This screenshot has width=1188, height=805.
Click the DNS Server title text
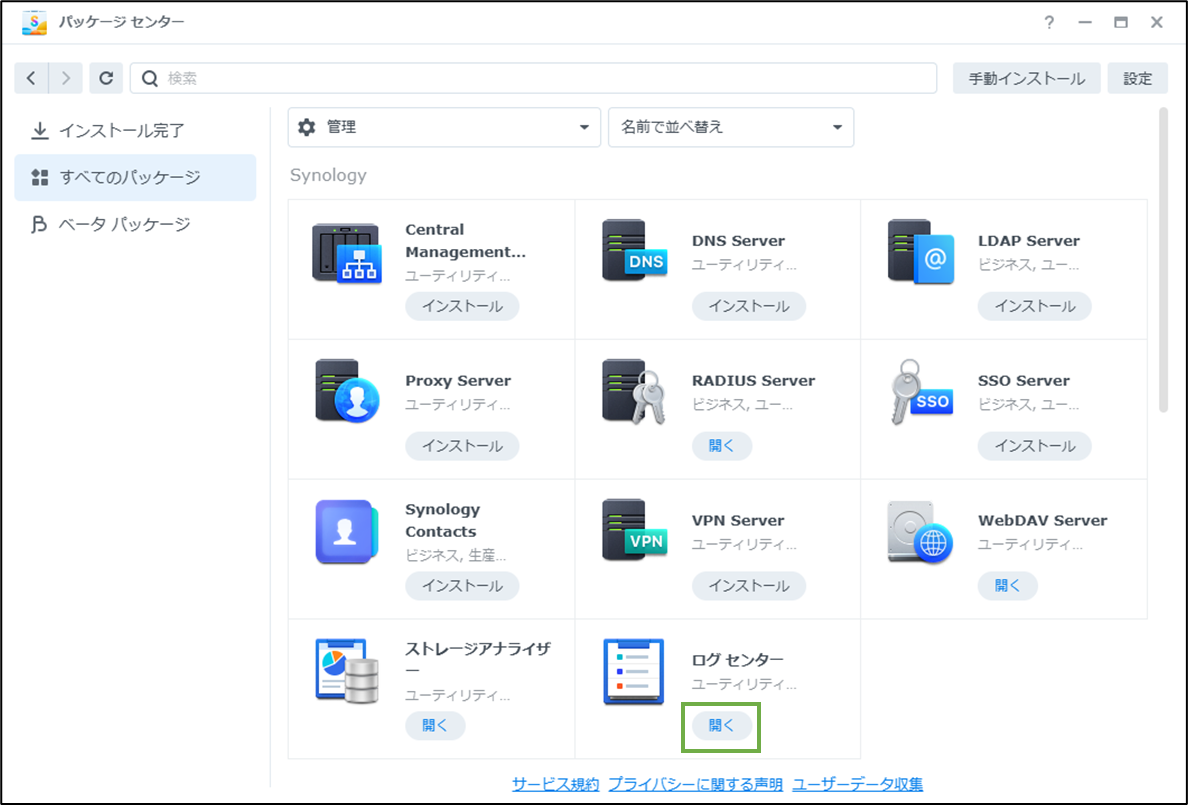[738, 241]
